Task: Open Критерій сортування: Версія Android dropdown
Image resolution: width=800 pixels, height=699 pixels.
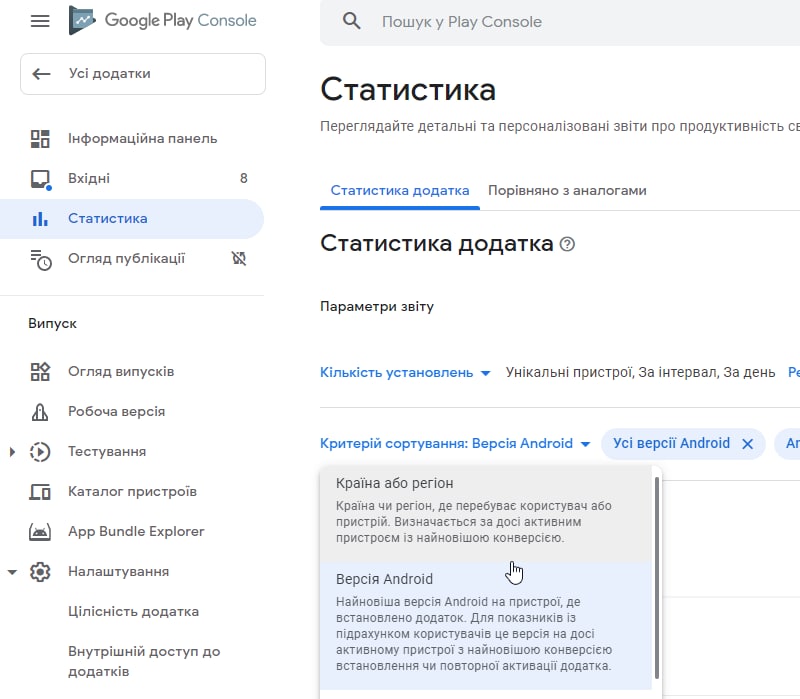Action: (x=455, y=443)
